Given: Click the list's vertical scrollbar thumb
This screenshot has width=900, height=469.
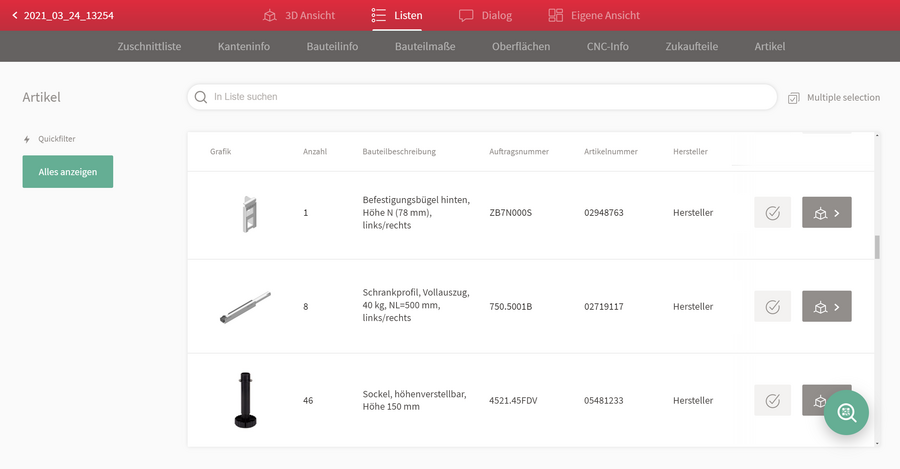Looking at the screenshot, I should tap(877, 247).
